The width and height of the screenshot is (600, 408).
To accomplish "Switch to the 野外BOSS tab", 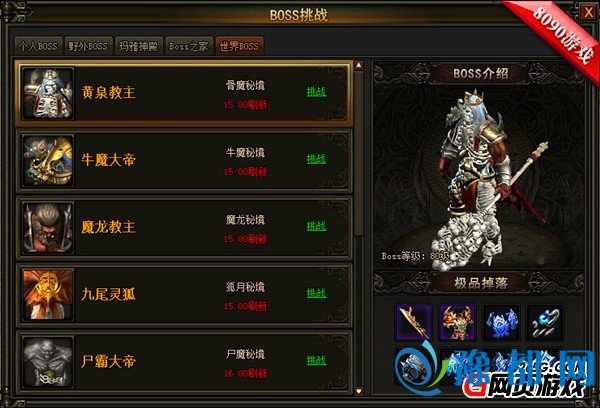I will pos(88,46).
